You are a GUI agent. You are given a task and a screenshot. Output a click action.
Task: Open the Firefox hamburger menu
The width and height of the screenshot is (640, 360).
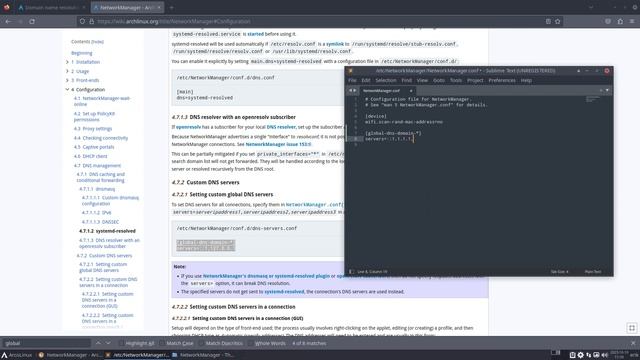(x=632, y=21)
